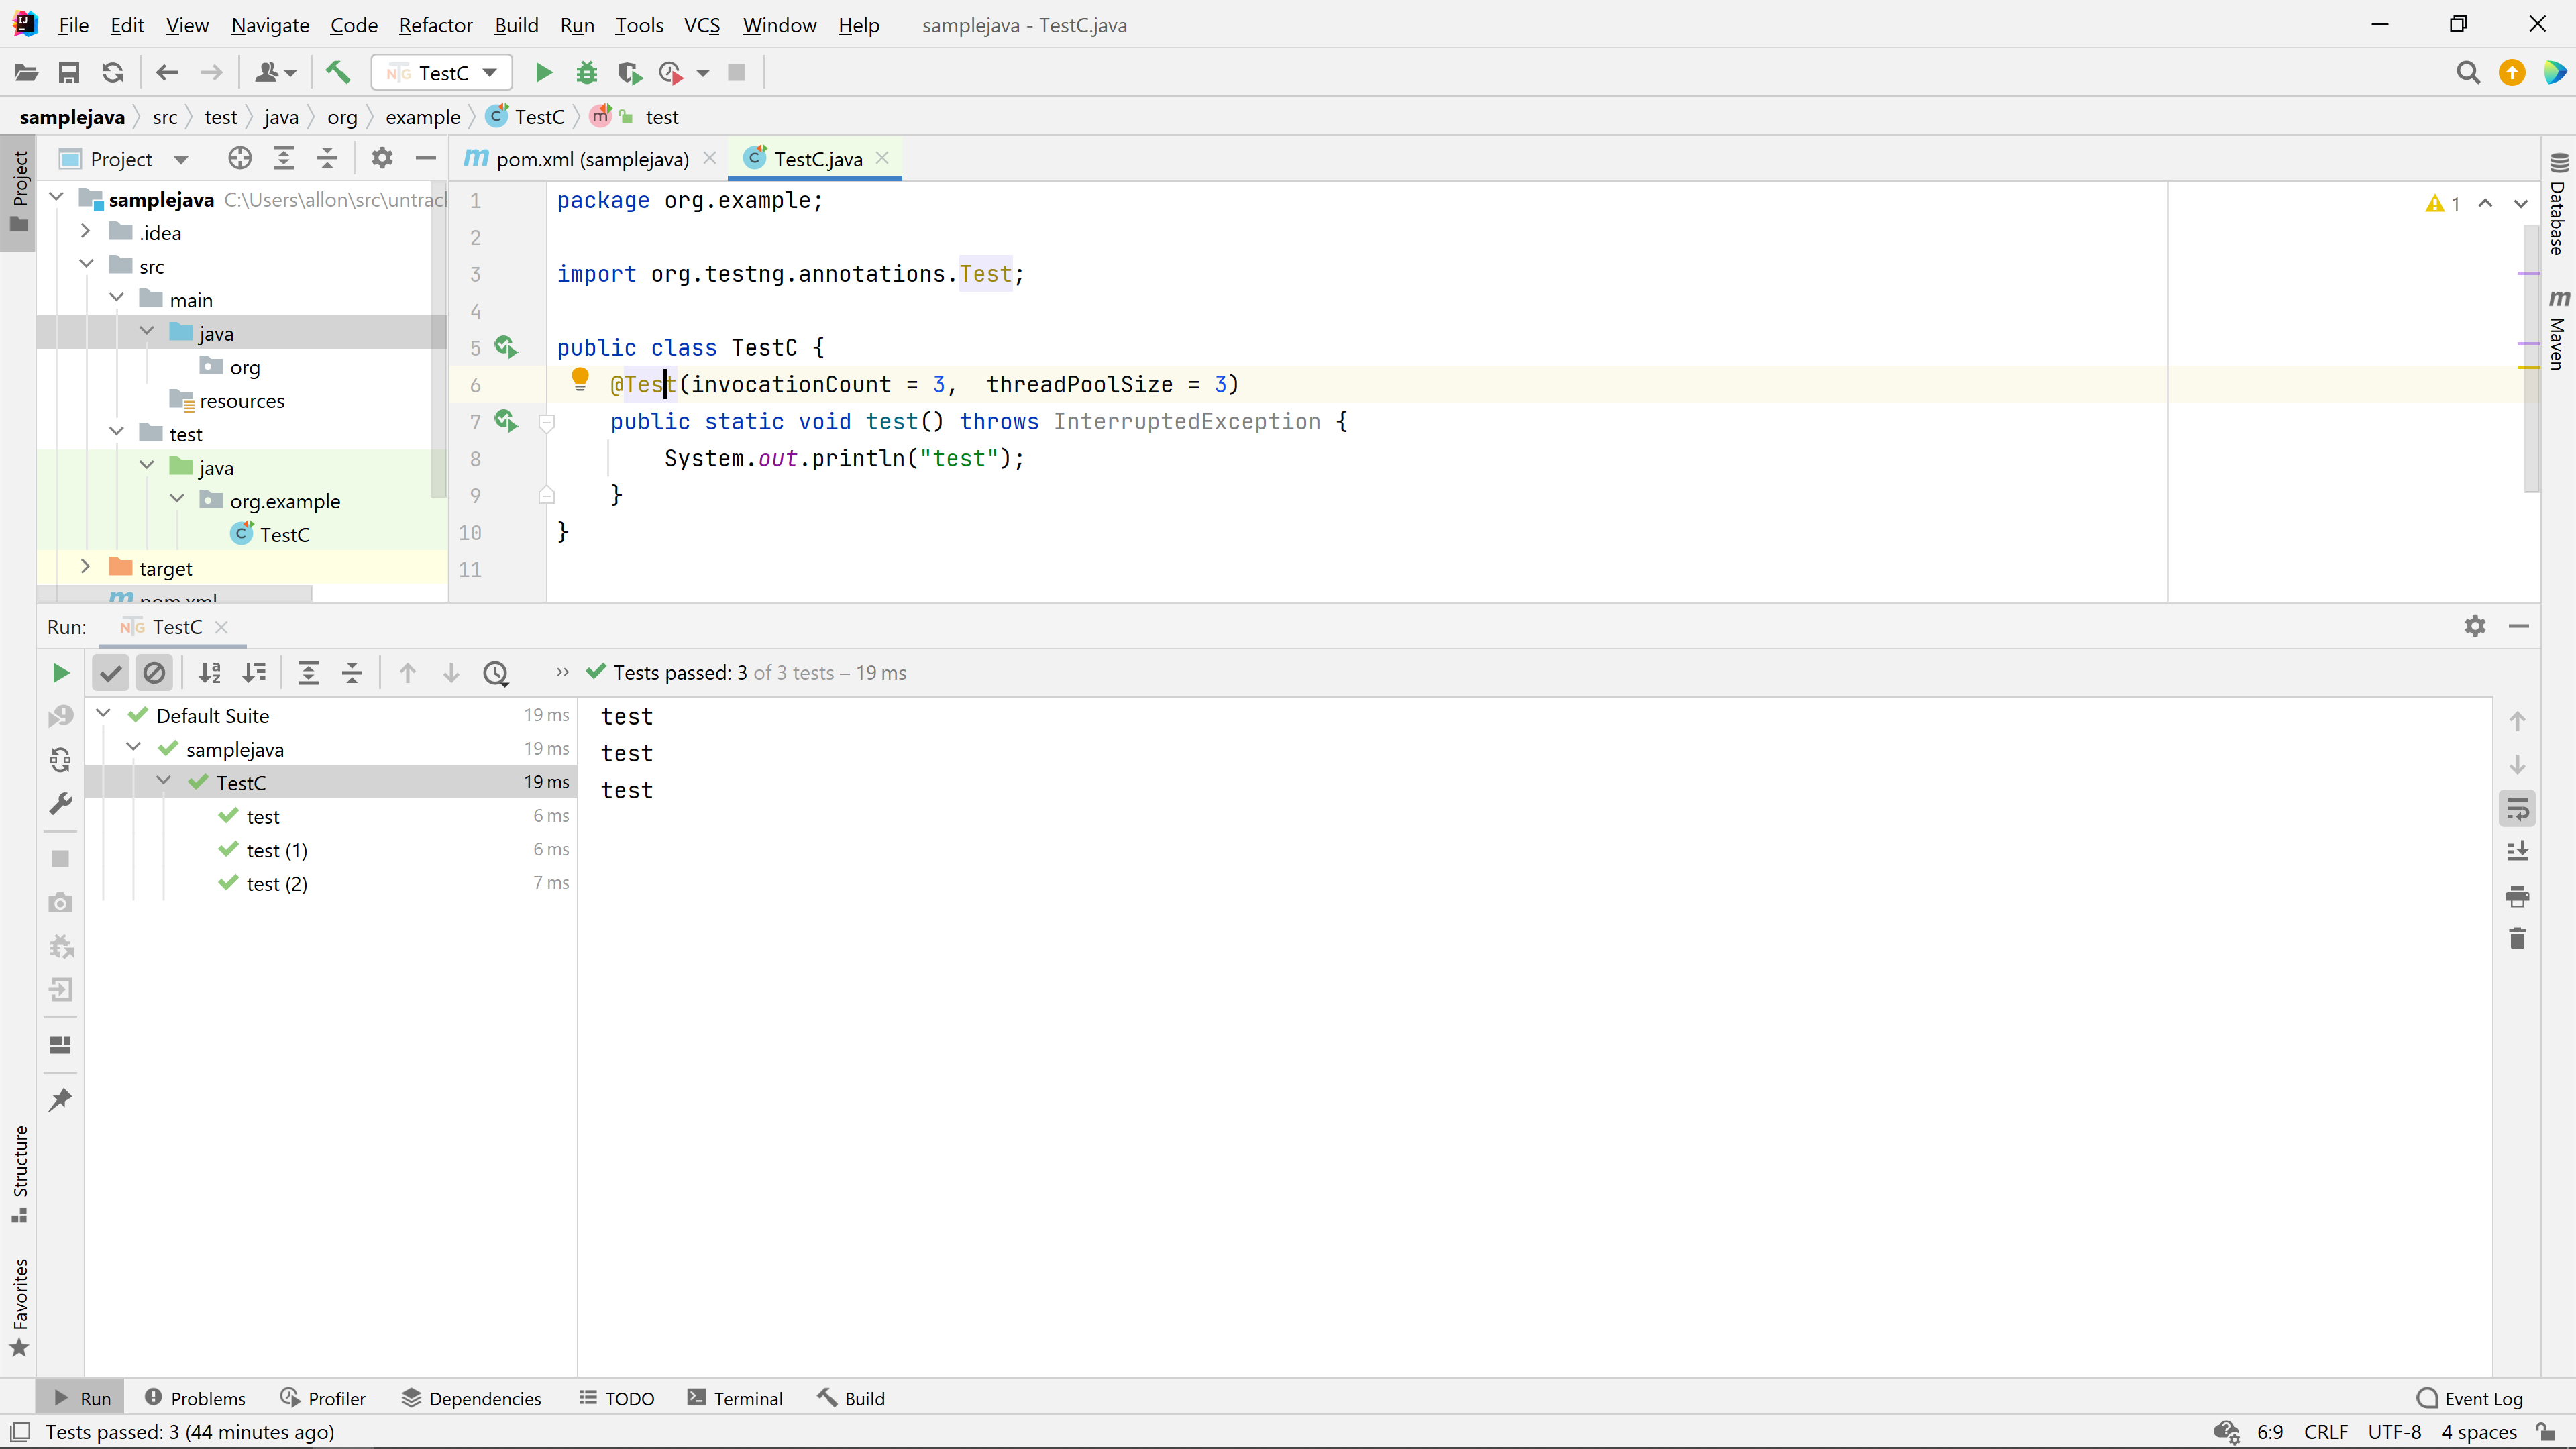Expand all test result nodes
Screen dimensions: 2576x1449
coord(308,673)
